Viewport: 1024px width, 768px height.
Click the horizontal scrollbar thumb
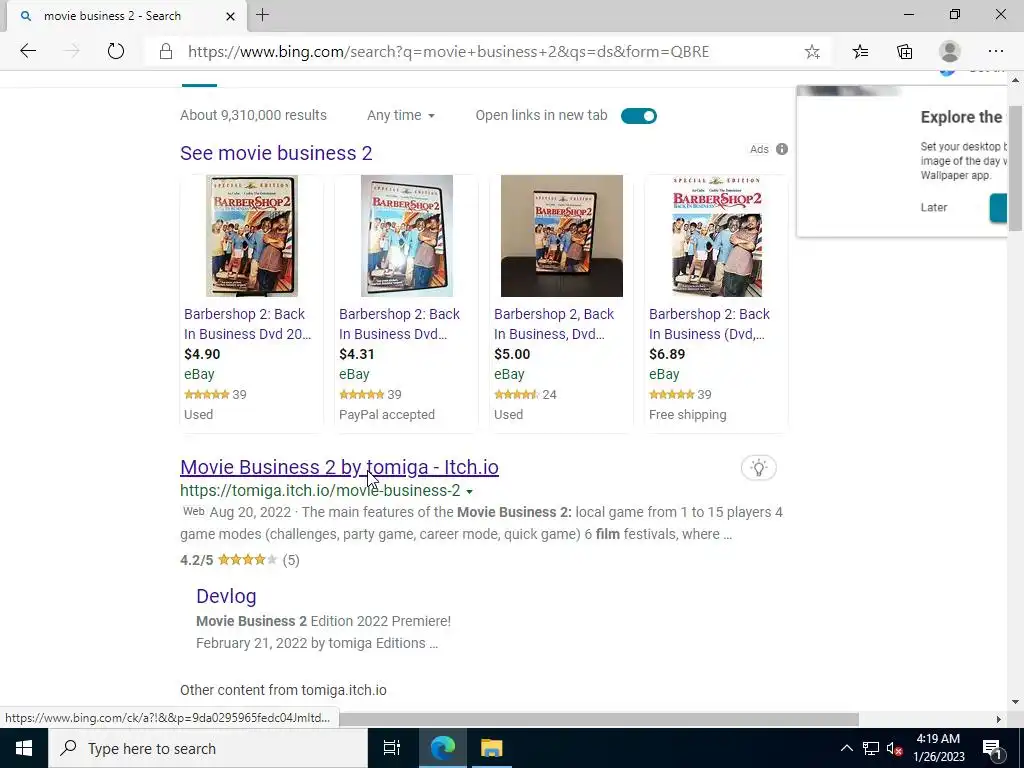point(598,719)
